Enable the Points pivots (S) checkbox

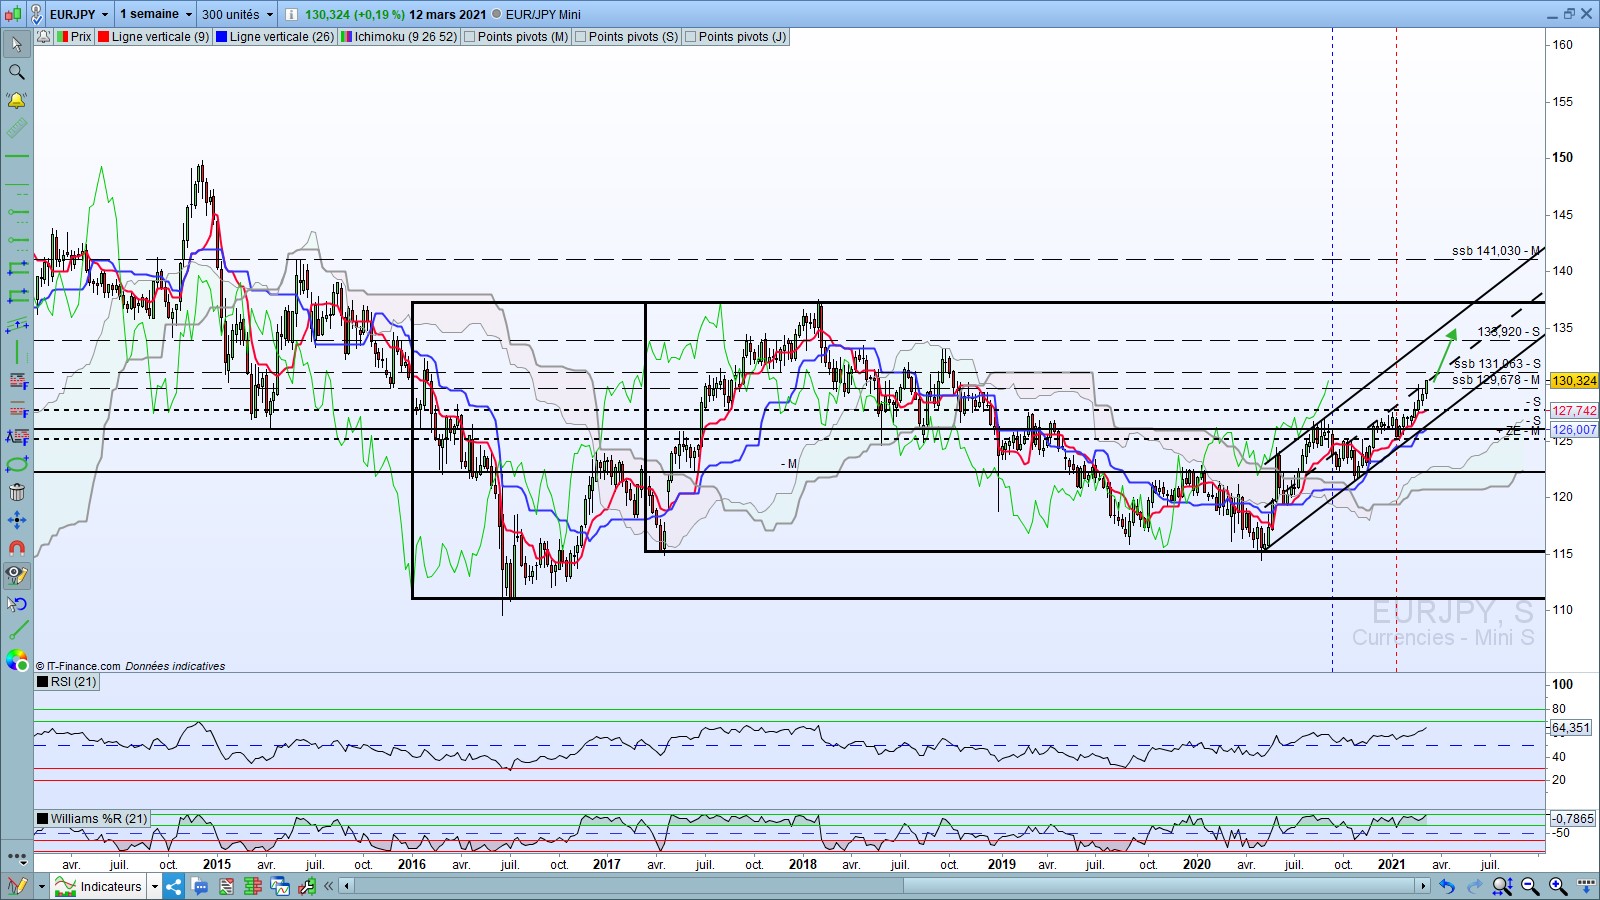point(580,37)
